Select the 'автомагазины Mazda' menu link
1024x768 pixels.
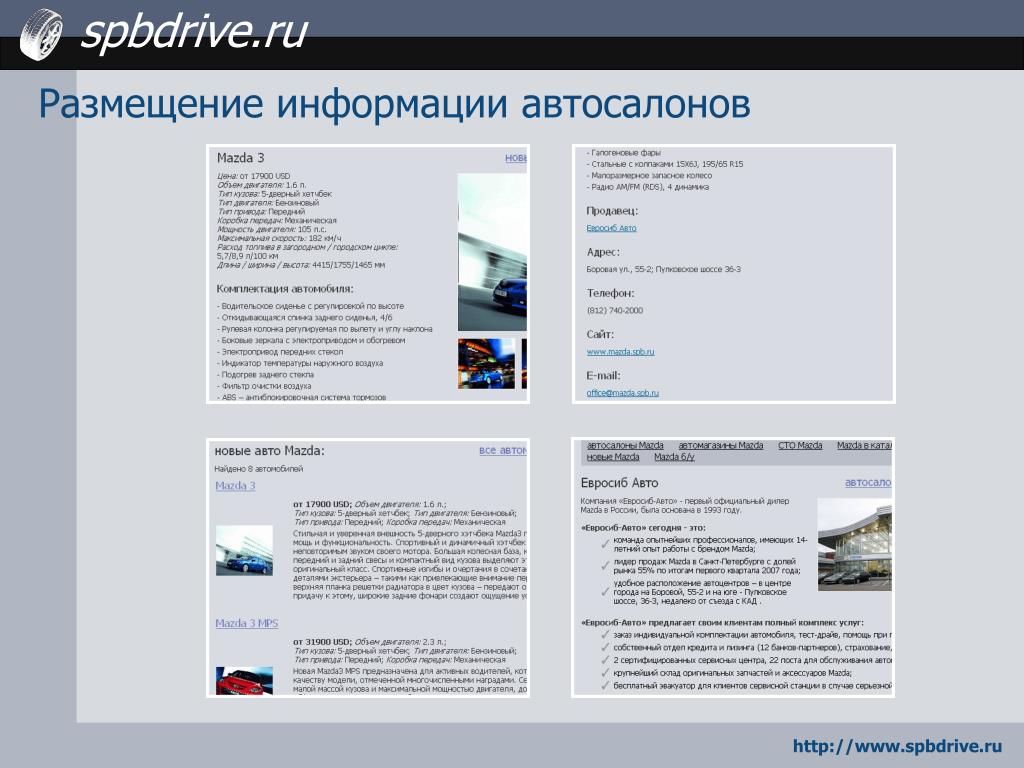coord(721,445)
